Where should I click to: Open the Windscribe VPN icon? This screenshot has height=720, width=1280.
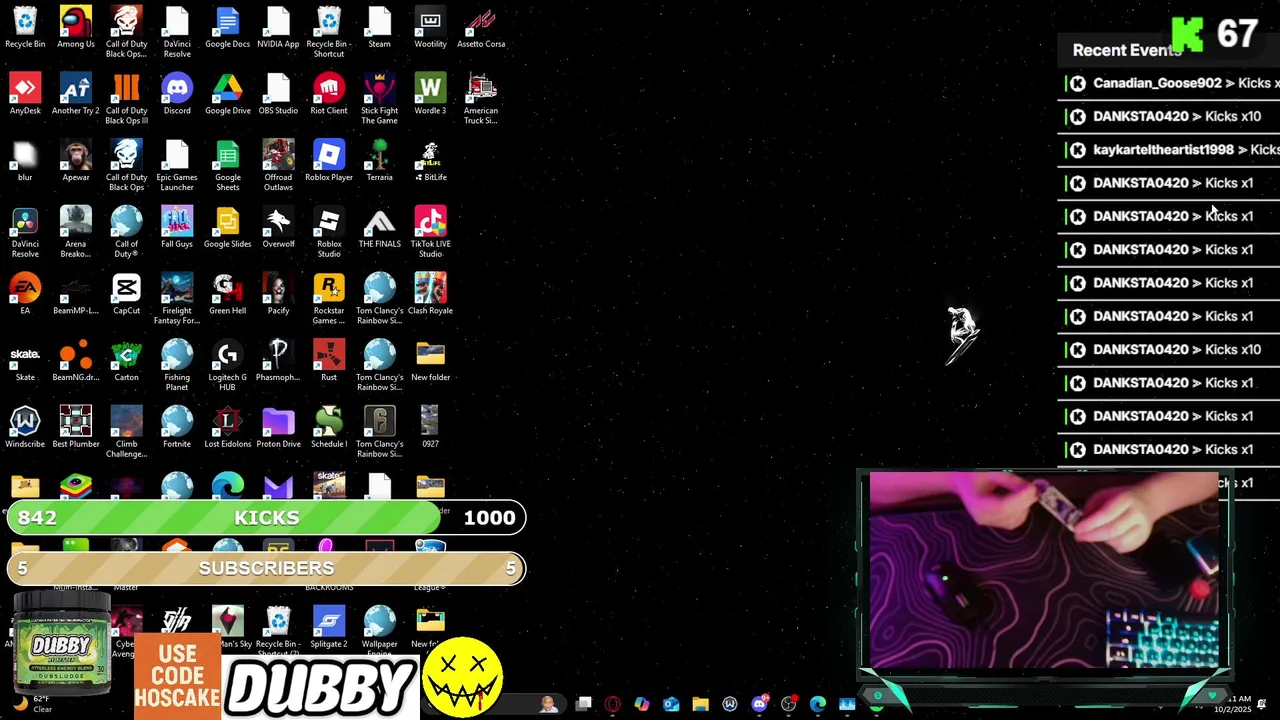coord(25,428)
